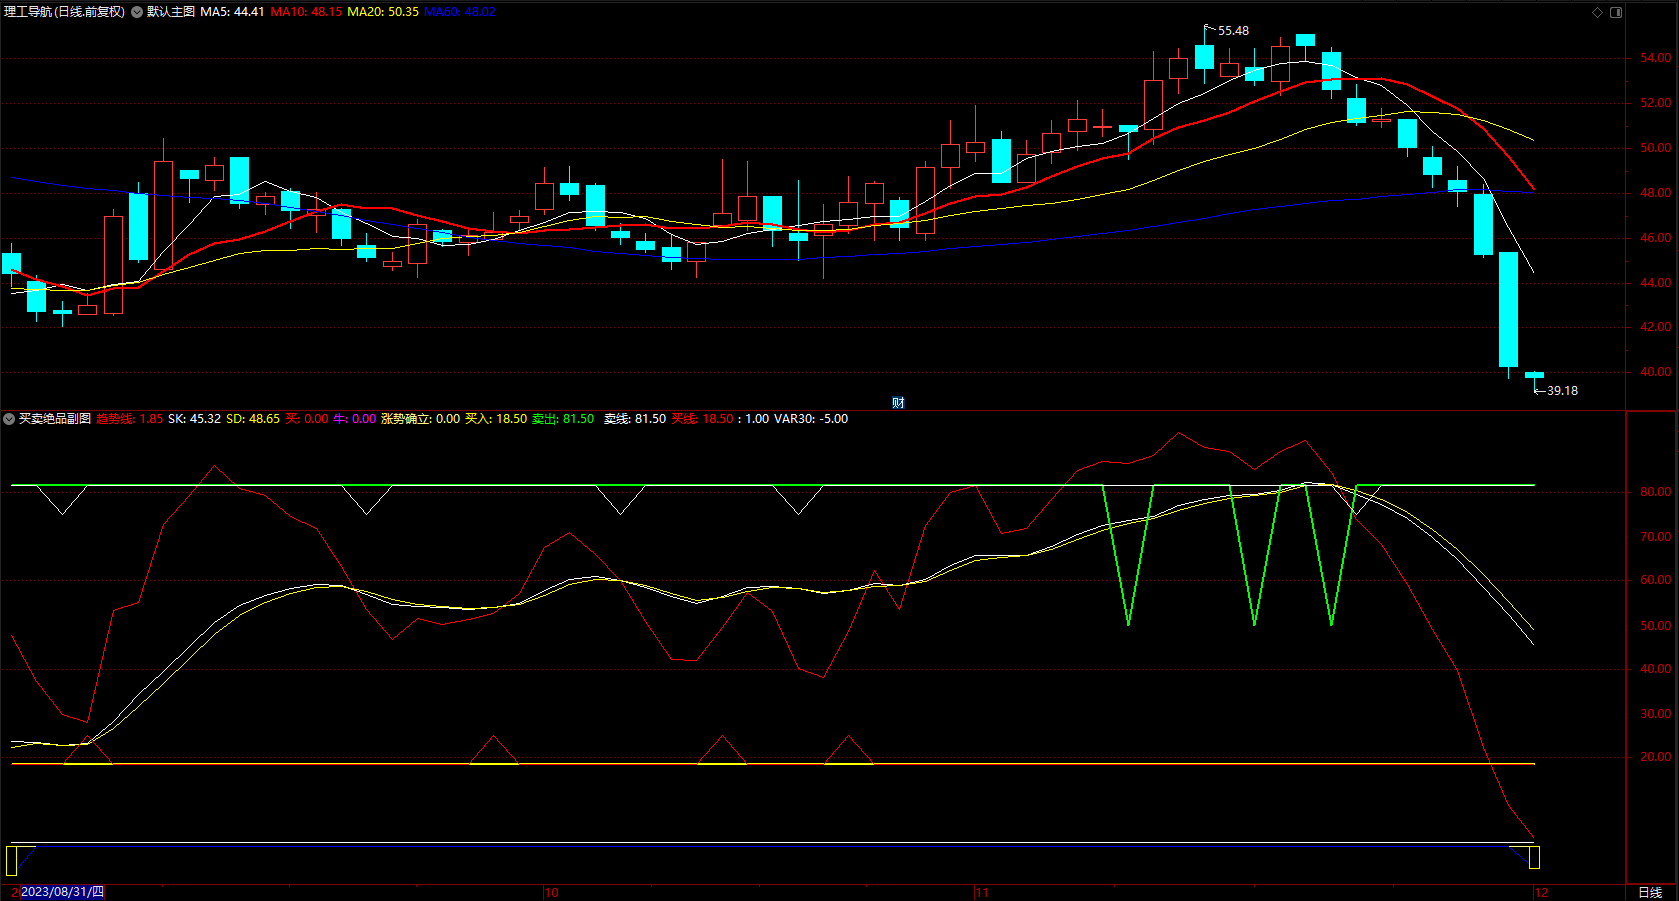Click the 卖出: 81.50 value
1679x901 pixels.
click(563, 419)
